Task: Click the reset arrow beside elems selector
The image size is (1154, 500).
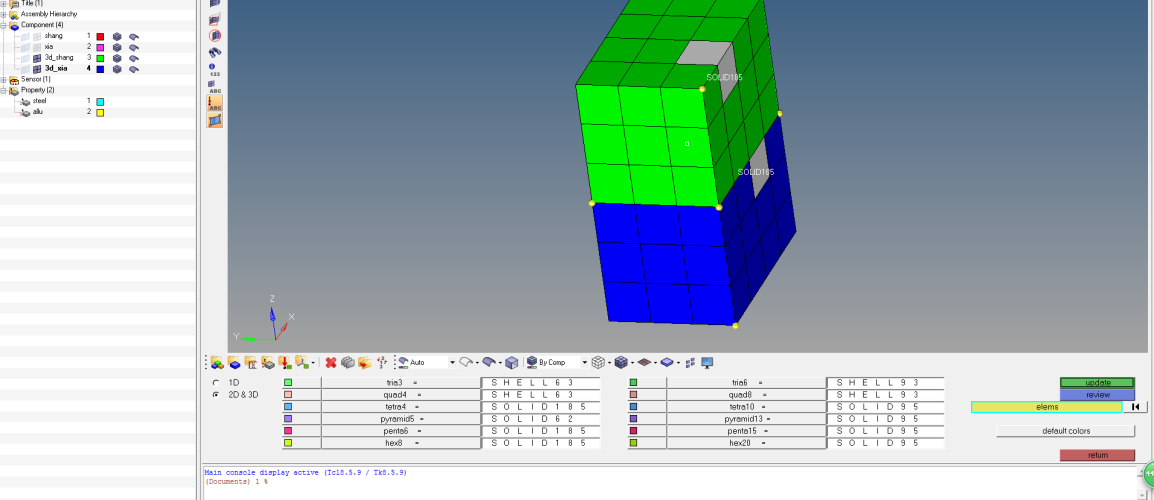Action: (x=1135, y=407)
